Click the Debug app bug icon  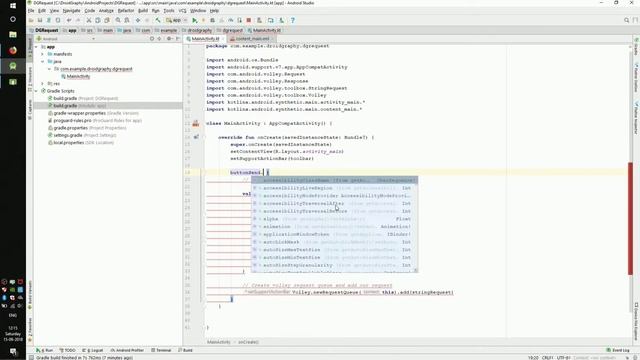pyautogui.click(x=212, y=20)
